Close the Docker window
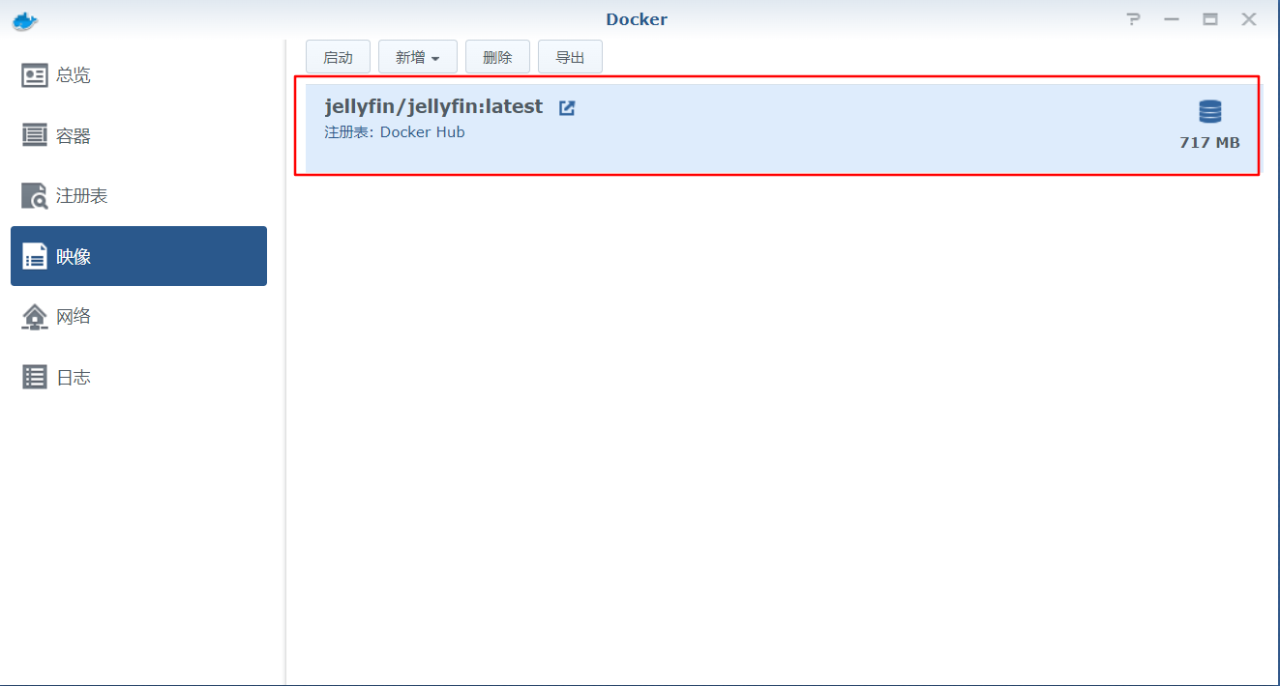Viewport: 1280px width, 686px height. 1249,19
